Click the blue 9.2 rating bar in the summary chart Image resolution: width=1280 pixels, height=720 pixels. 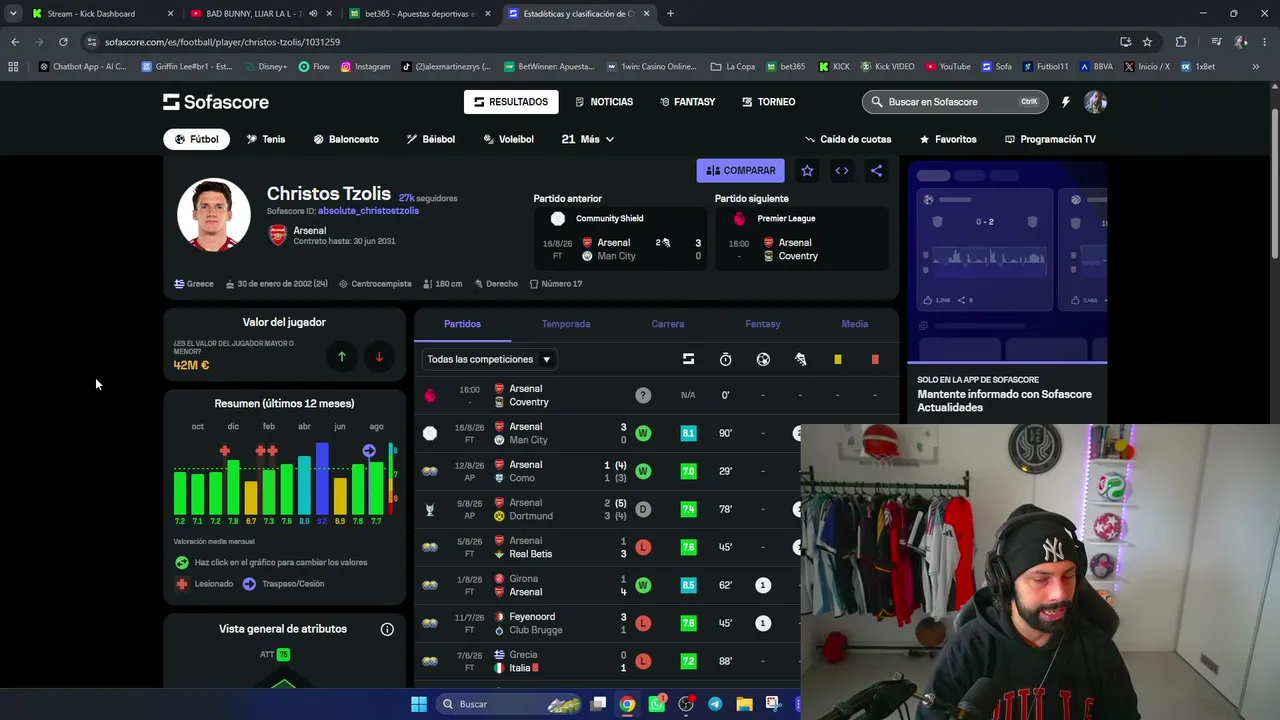tap(322, 478)
